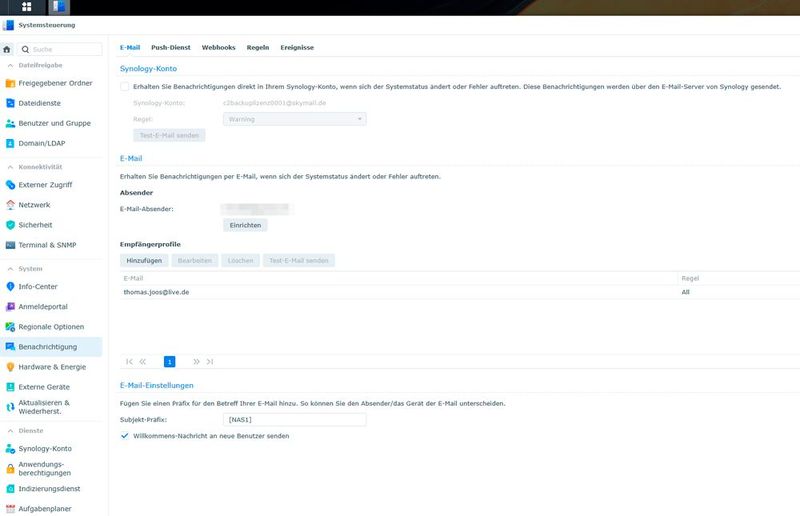Open Externer Zugriff icon

tap(10, 185)
